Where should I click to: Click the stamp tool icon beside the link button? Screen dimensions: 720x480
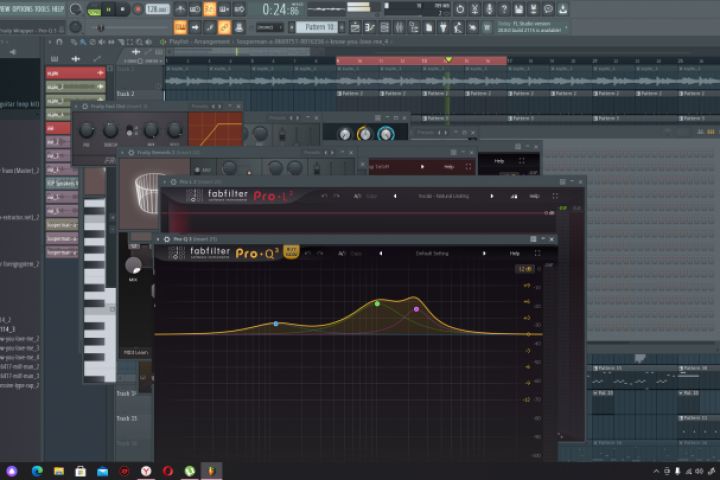click(x=239, y=28)
